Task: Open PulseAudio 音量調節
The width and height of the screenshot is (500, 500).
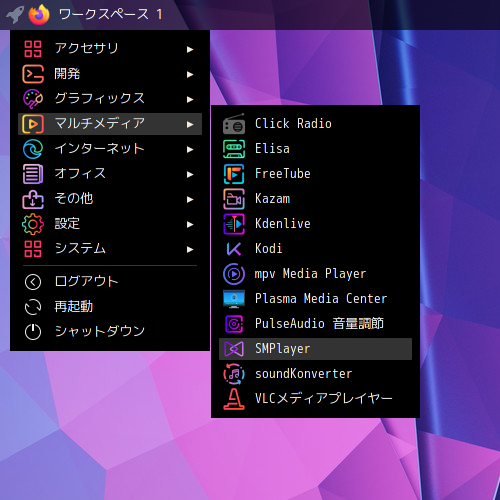Action: [x=315, y=324]
